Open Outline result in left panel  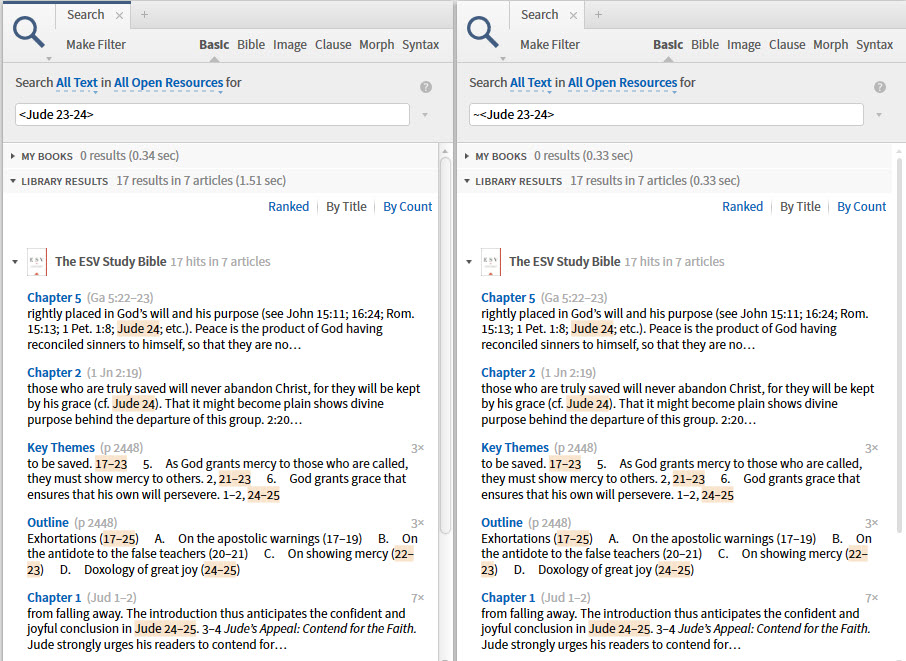pos(48,522)
